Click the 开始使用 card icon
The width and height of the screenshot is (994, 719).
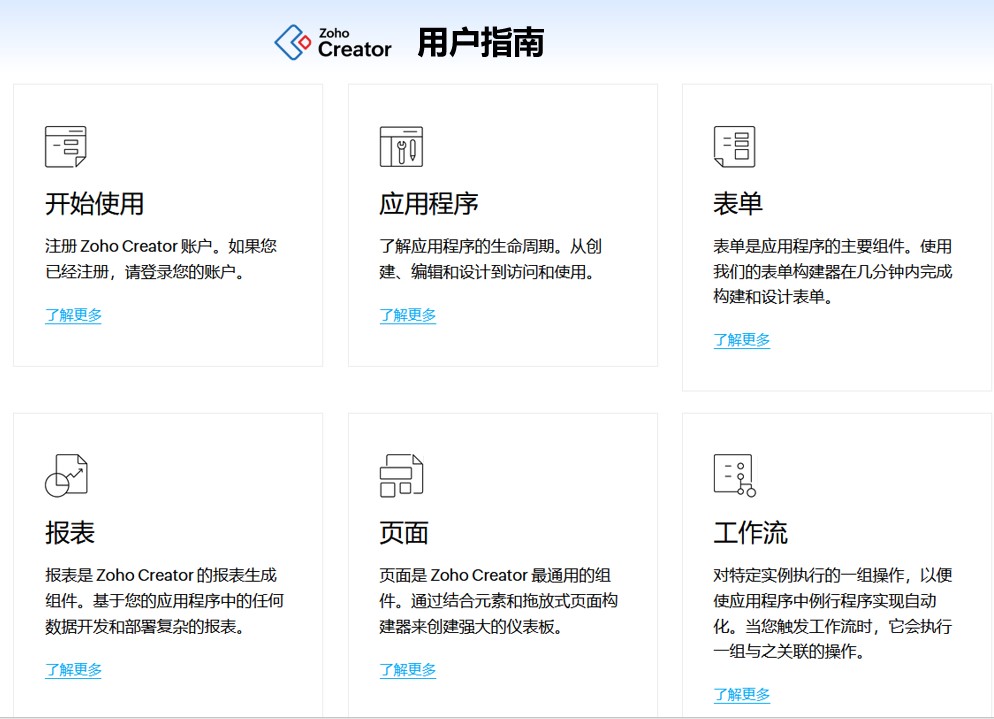pyautogui.click(x=65, y=146)
